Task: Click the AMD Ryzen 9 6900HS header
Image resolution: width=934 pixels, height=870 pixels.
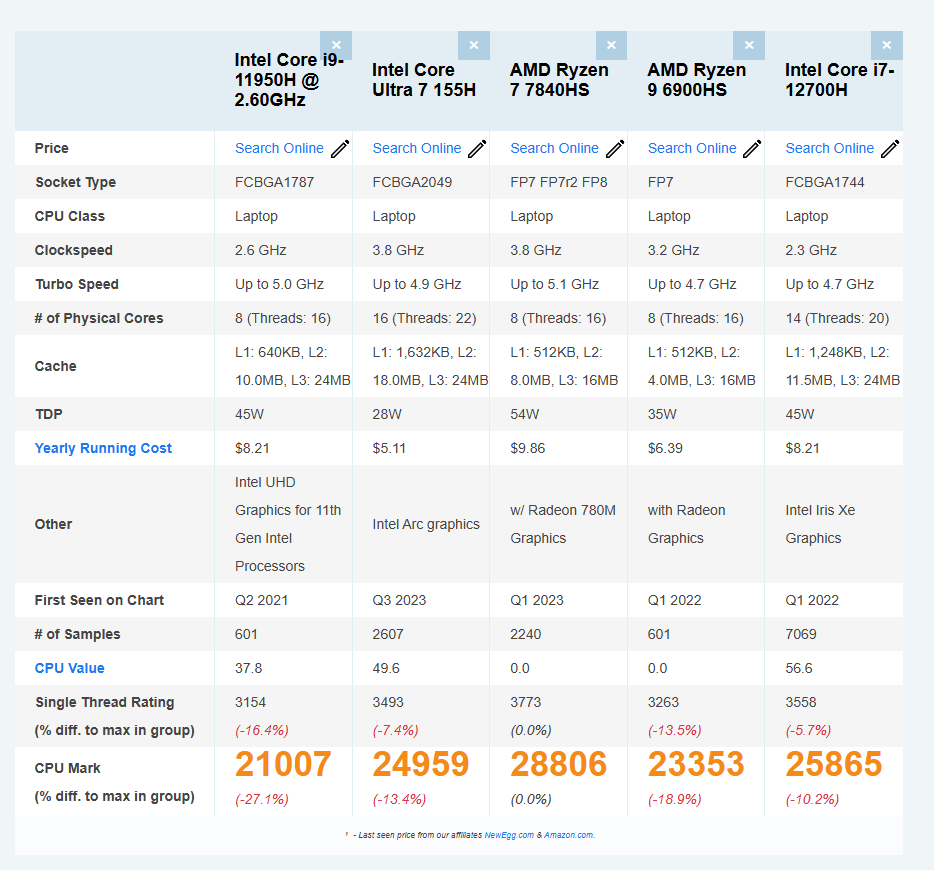Action: [x=697, y=80]
